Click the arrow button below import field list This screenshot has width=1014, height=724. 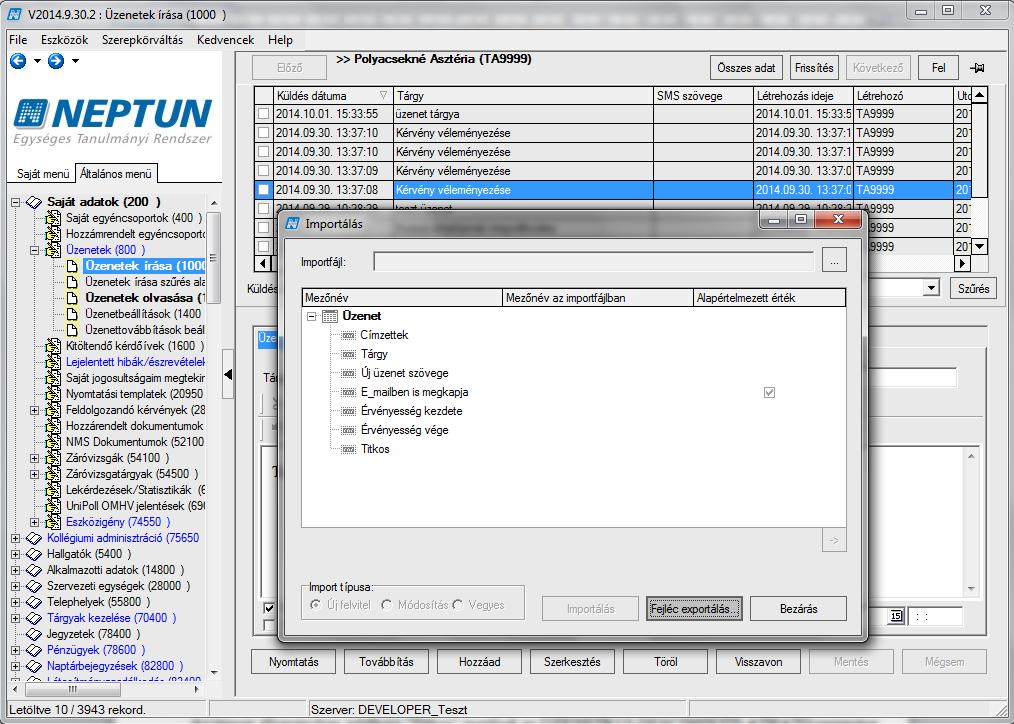click(x=834, y=540)
